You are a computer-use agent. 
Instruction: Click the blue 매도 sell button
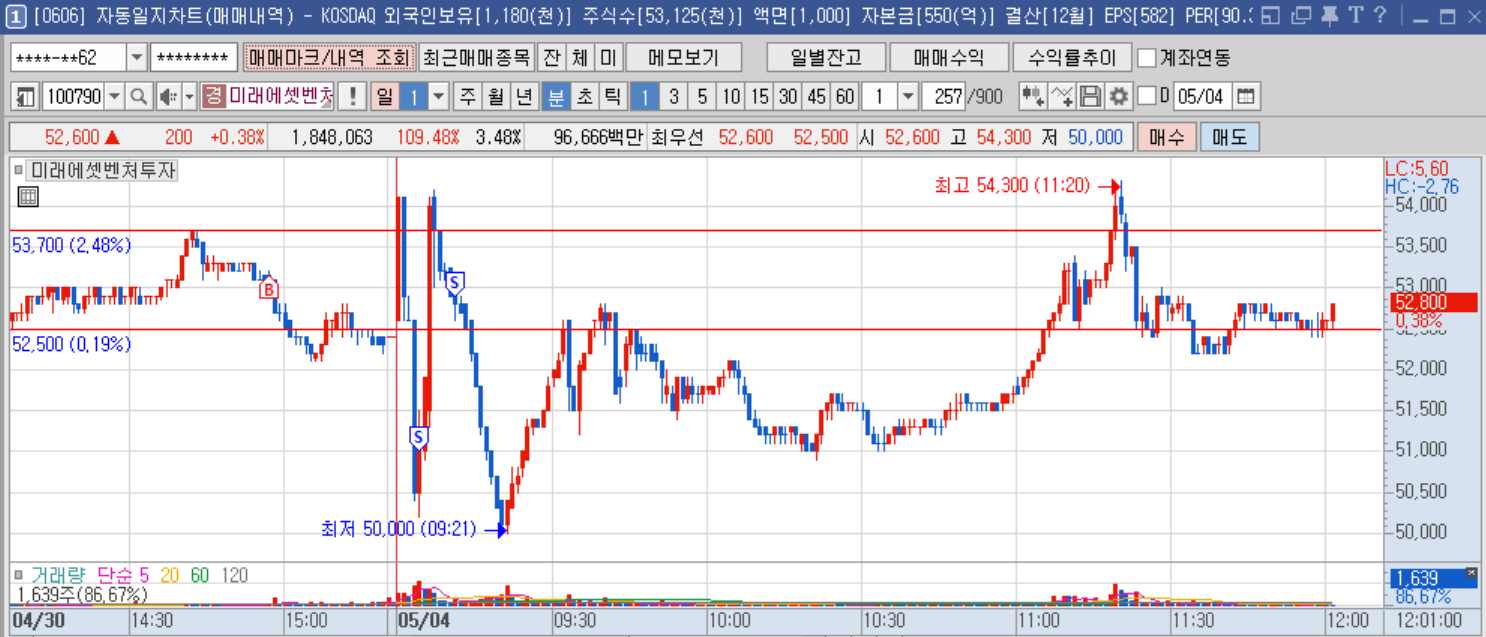point(1229,137)
